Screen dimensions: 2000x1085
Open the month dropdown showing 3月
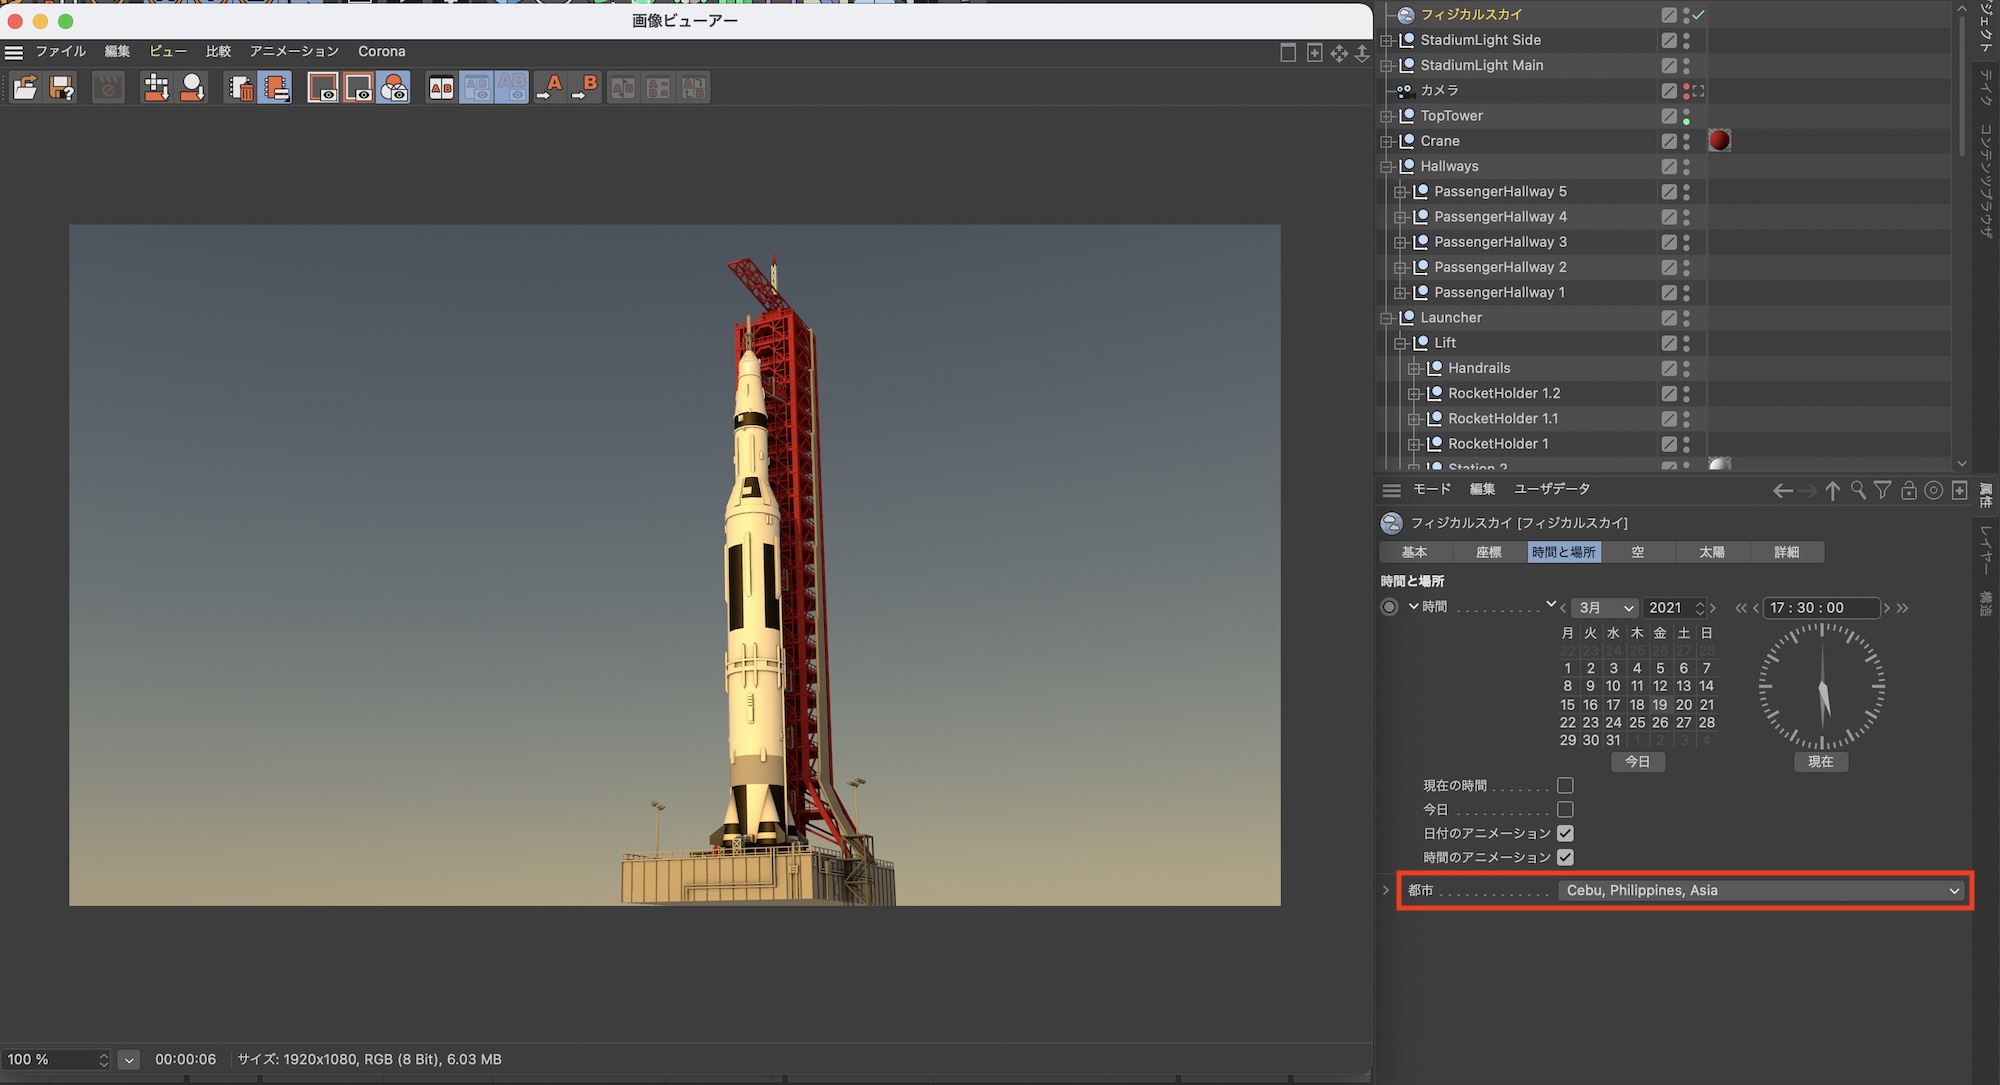click(x=1605, y=608)
